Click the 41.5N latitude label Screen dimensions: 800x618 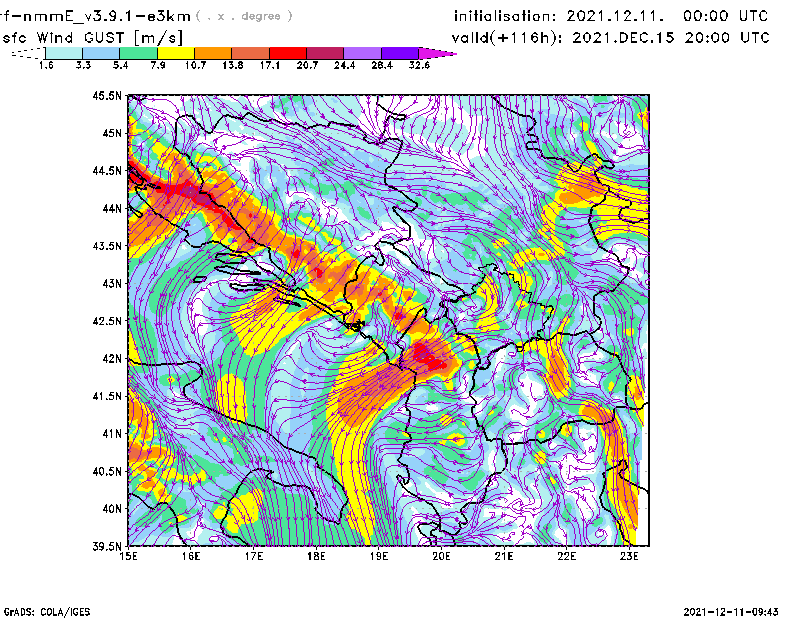[107, 396]
